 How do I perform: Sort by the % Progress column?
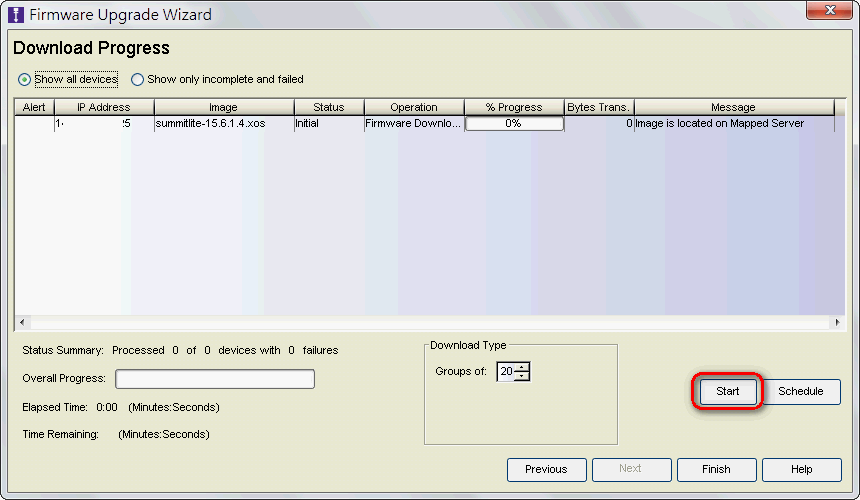tap(514, 107)
